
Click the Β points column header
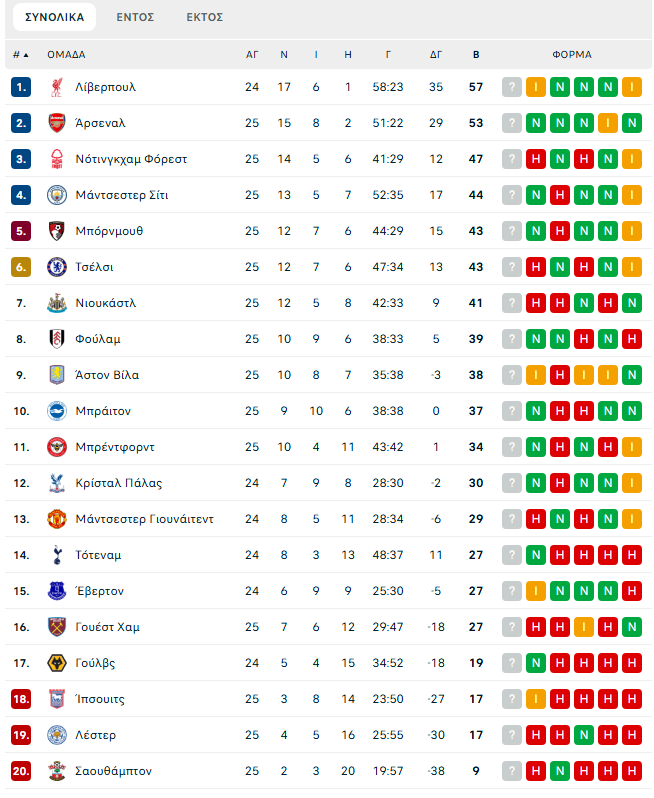(x=476, y=55)
